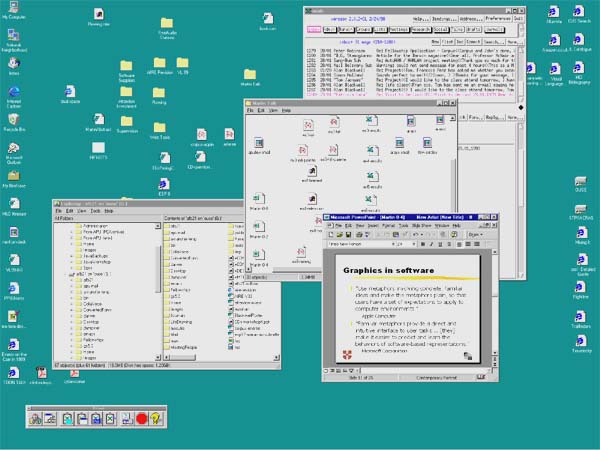Click the yellow lightbulb icon in floating toolbar
600x450 pixels.
coord(157,420)
